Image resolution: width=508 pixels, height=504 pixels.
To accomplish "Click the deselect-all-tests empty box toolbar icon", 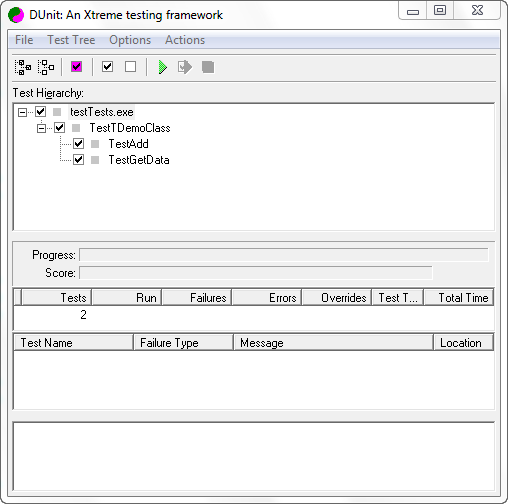I will point(130,67).
